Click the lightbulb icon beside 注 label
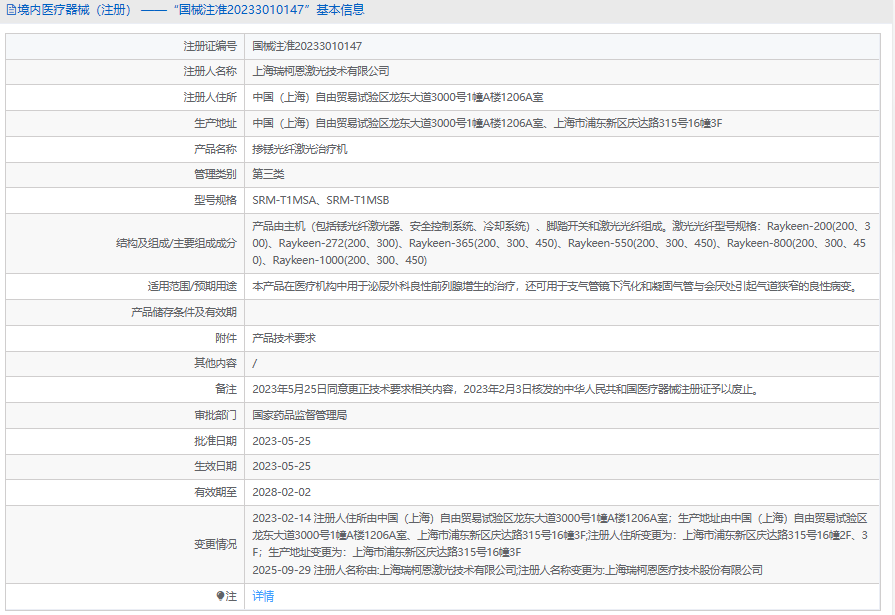 (x=221, y=596)
